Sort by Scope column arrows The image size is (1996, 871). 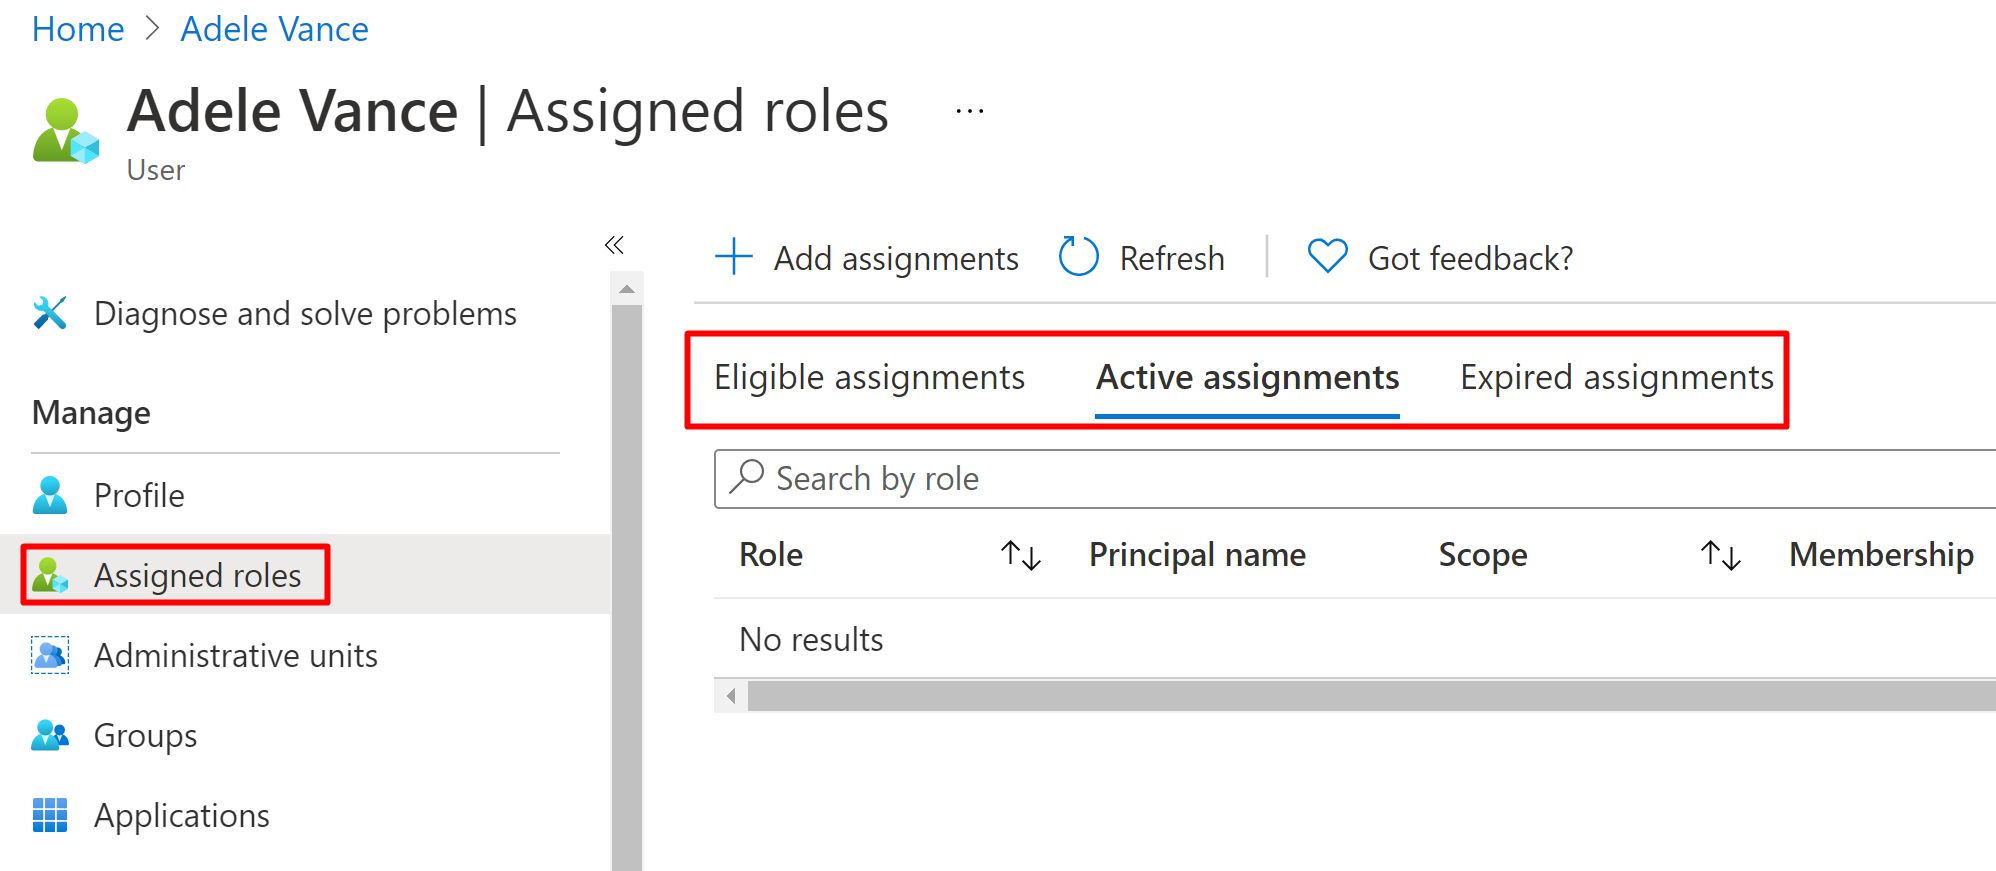(x=1720, y=555)
